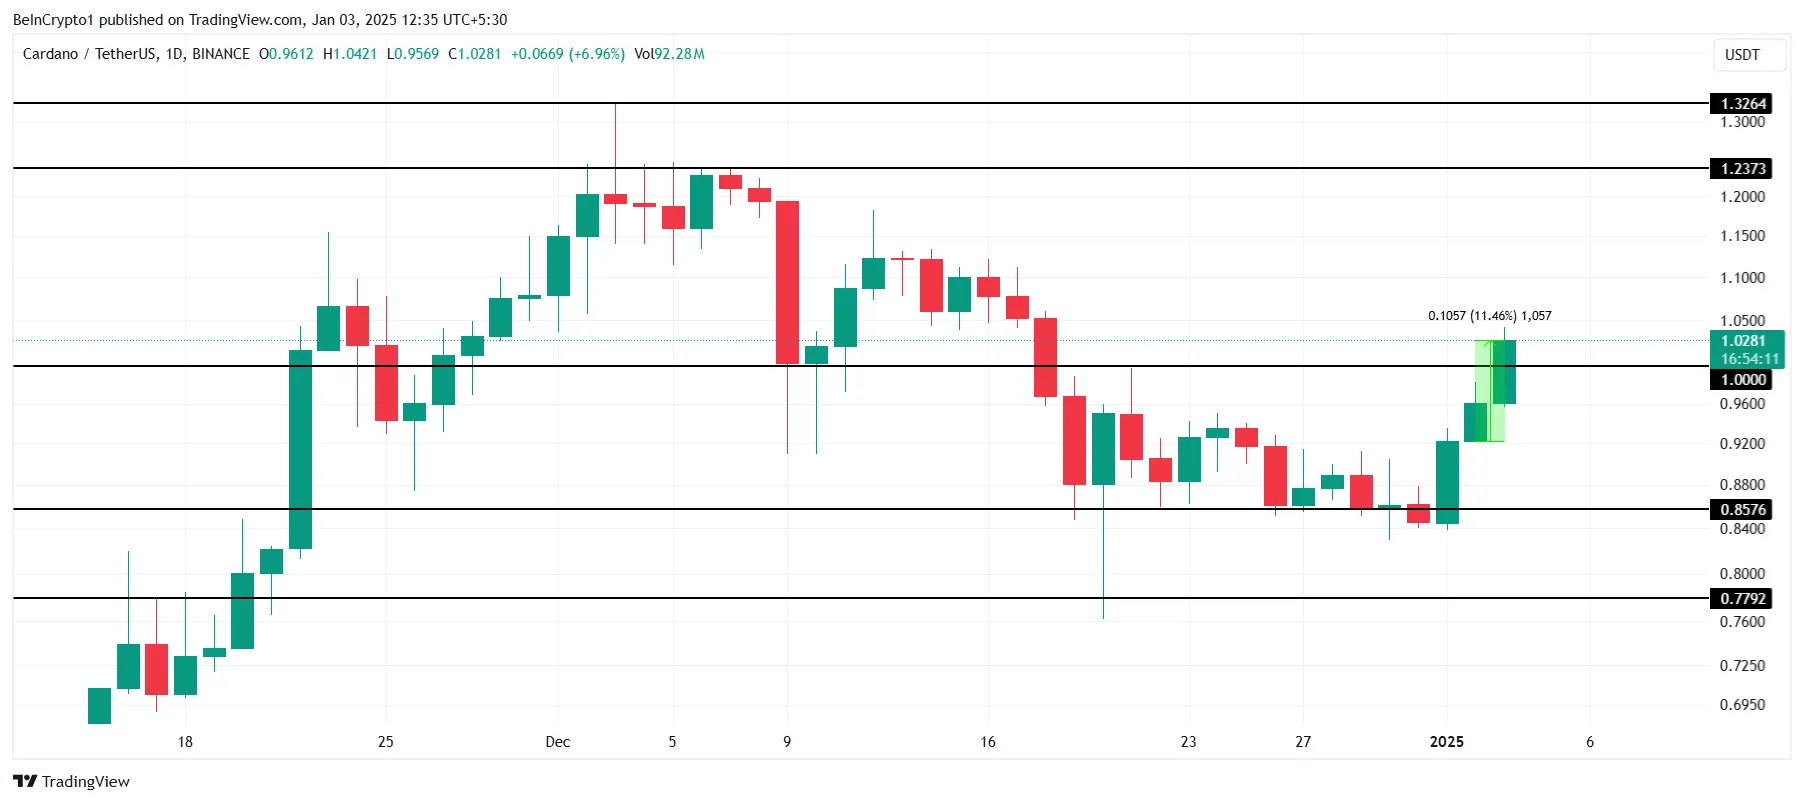Click the 1.3000 price axis tick
This screenshot has width=1804, height=803.
(x=1742, y=122)
